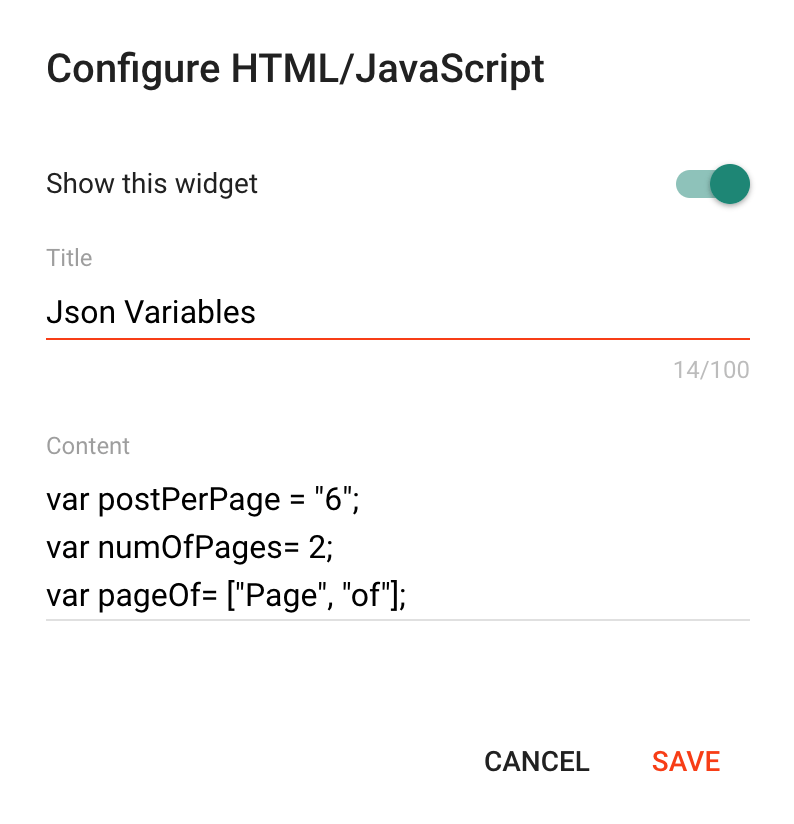Click the 14/100 character counter
Viewport: 794px width, 824px height.
point(711,370)
